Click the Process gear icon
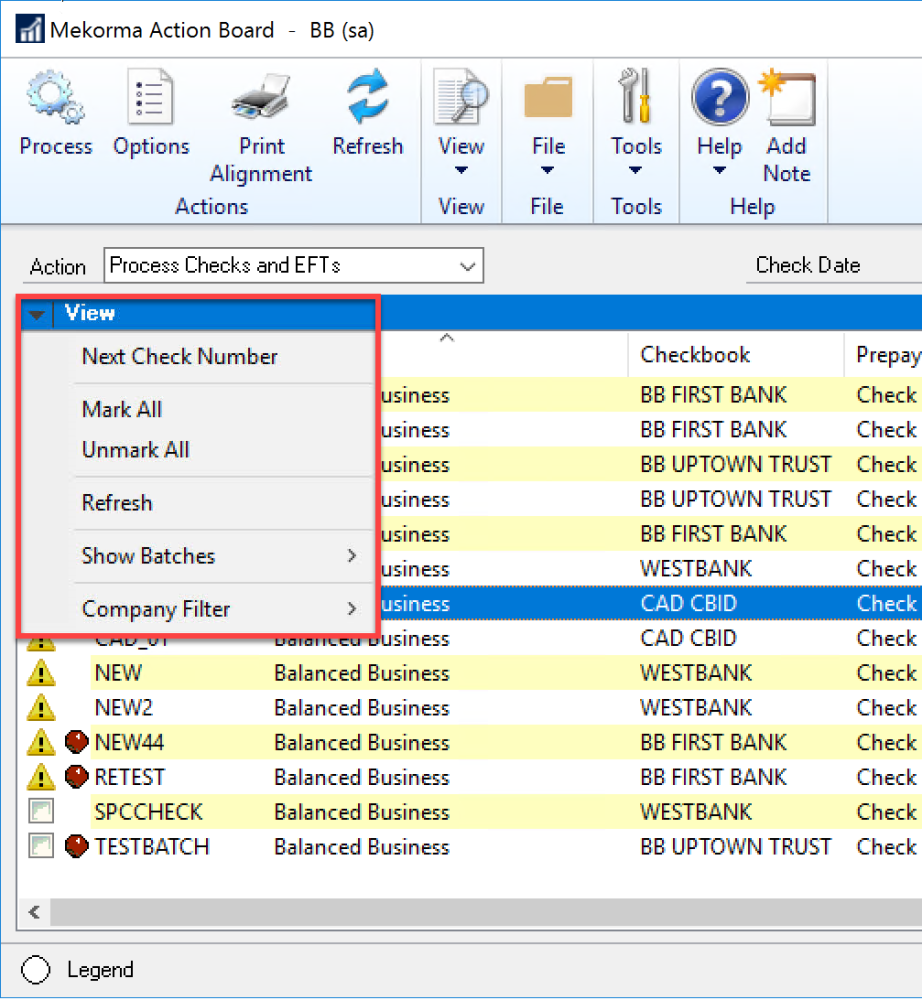This screenshot has height=1000, width=922. point(55,97)
